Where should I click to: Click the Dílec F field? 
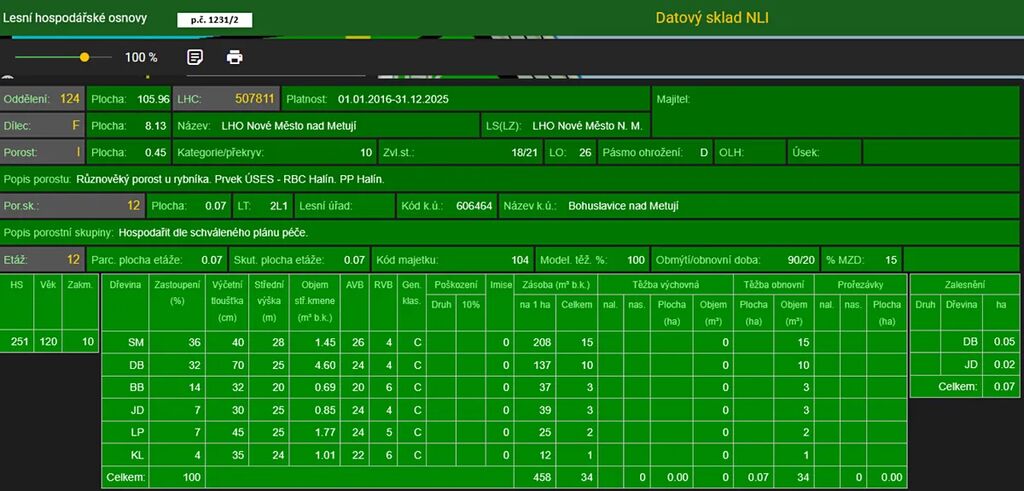click(x=42, y=126)
